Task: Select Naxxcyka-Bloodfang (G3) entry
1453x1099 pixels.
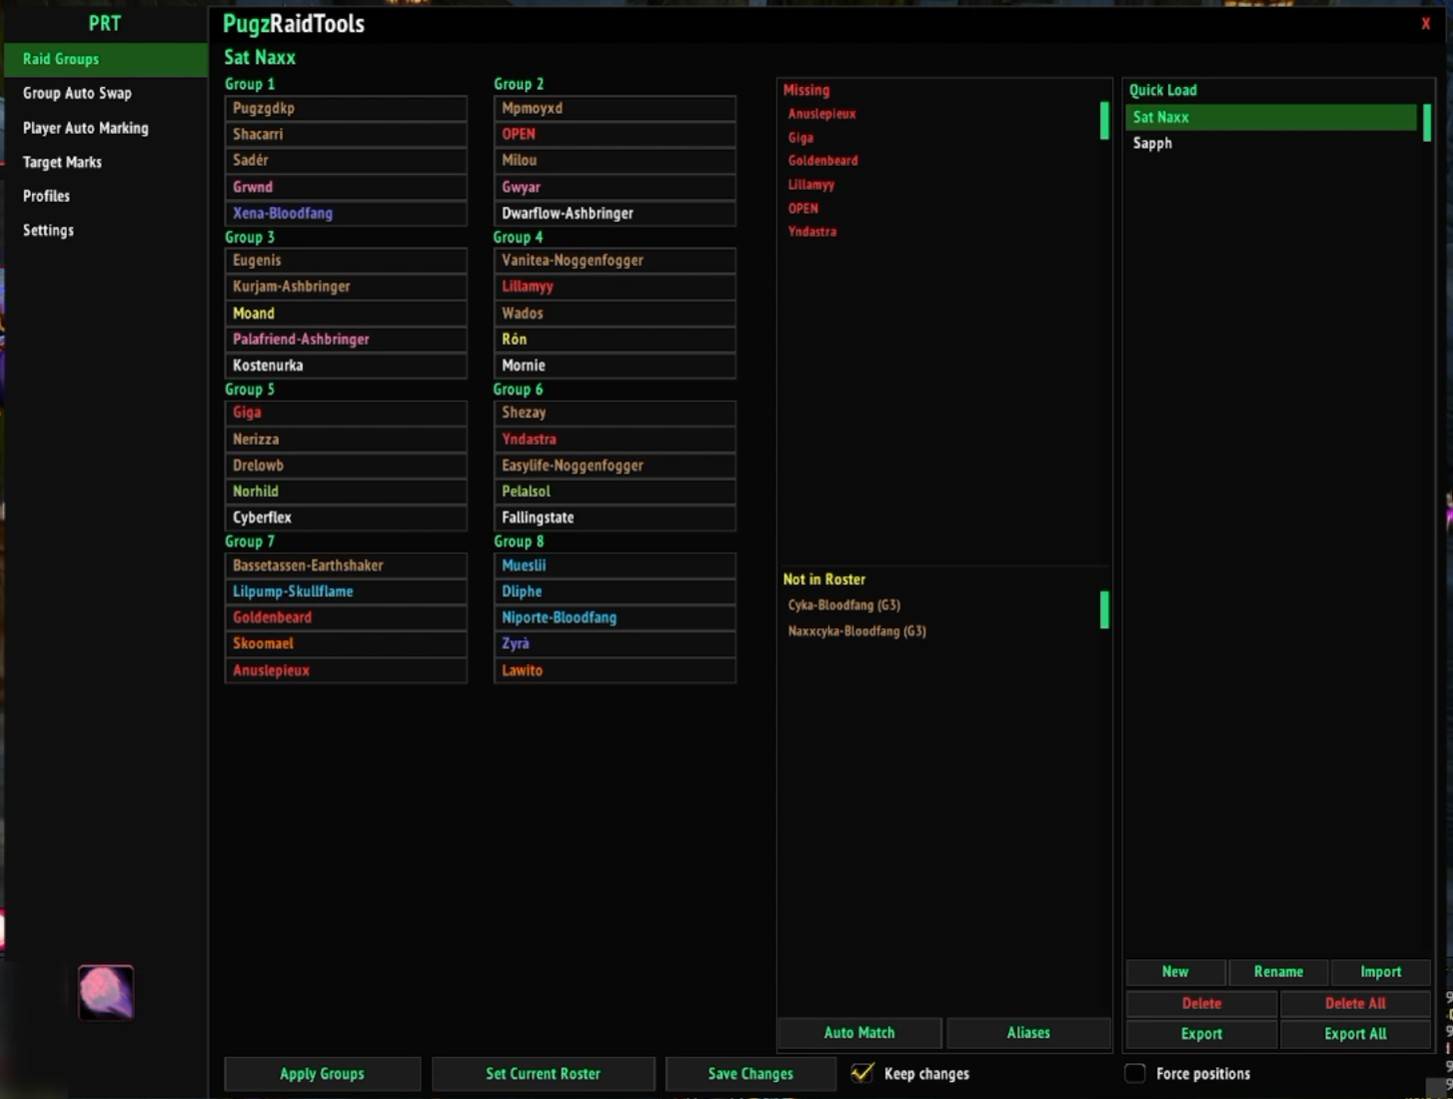Action: [857, 631]
